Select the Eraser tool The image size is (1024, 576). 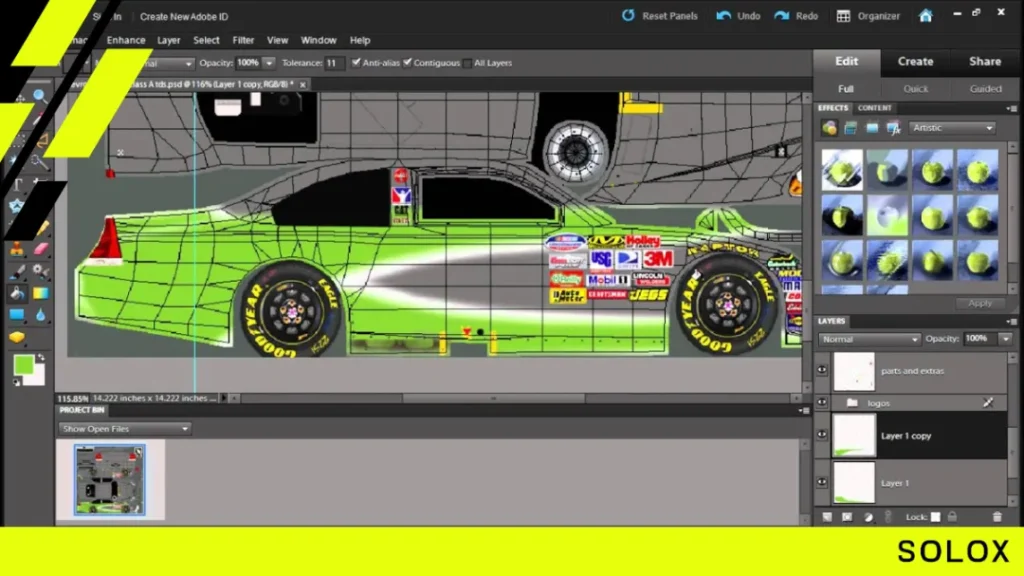click(40, 249)
